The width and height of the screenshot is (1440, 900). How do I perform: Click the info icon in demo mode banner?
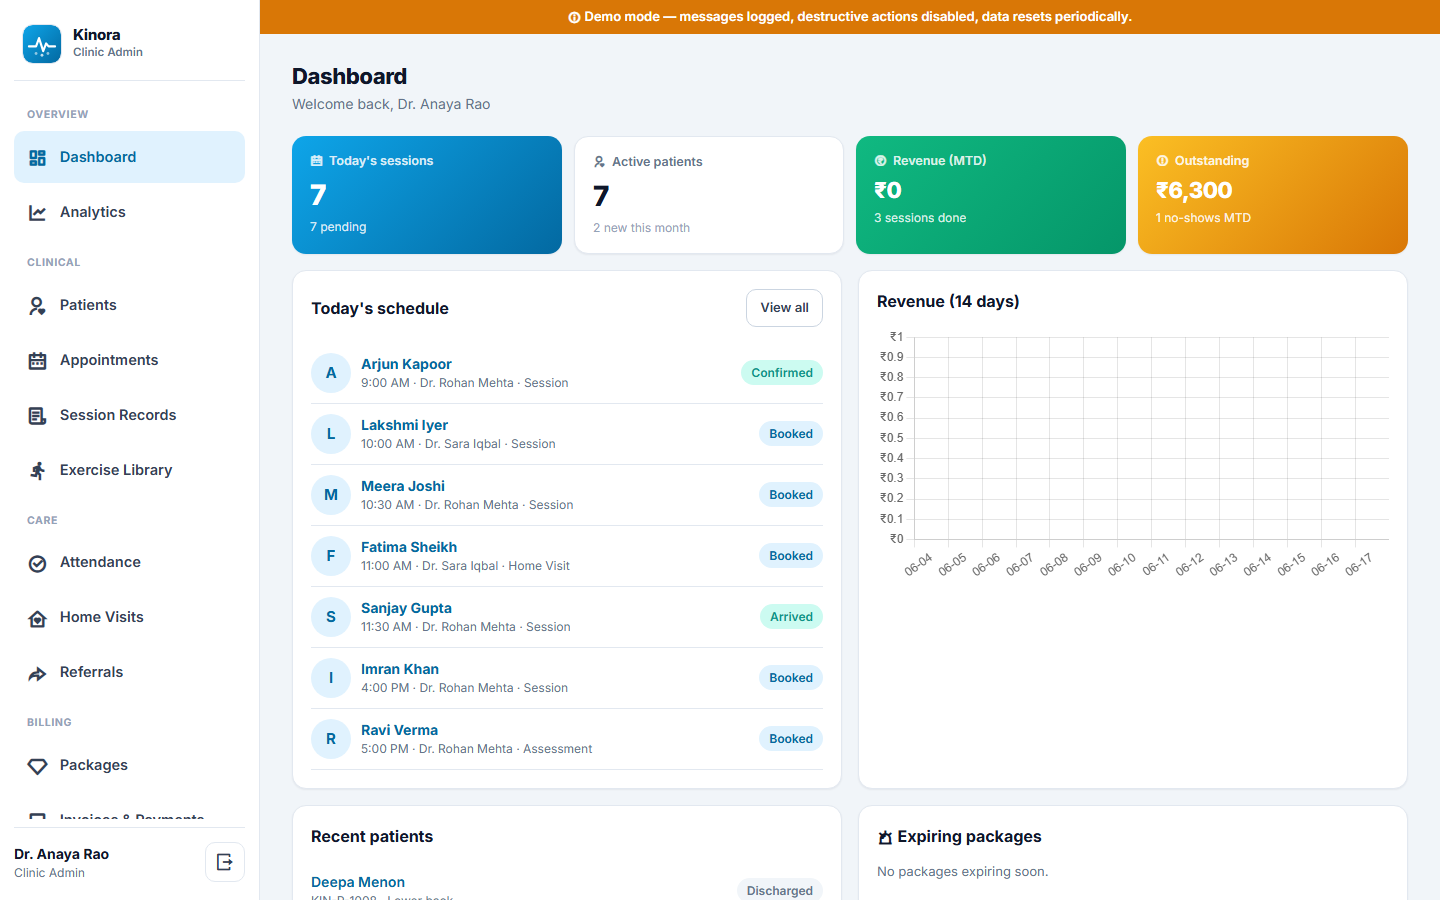tap(574, 17)
